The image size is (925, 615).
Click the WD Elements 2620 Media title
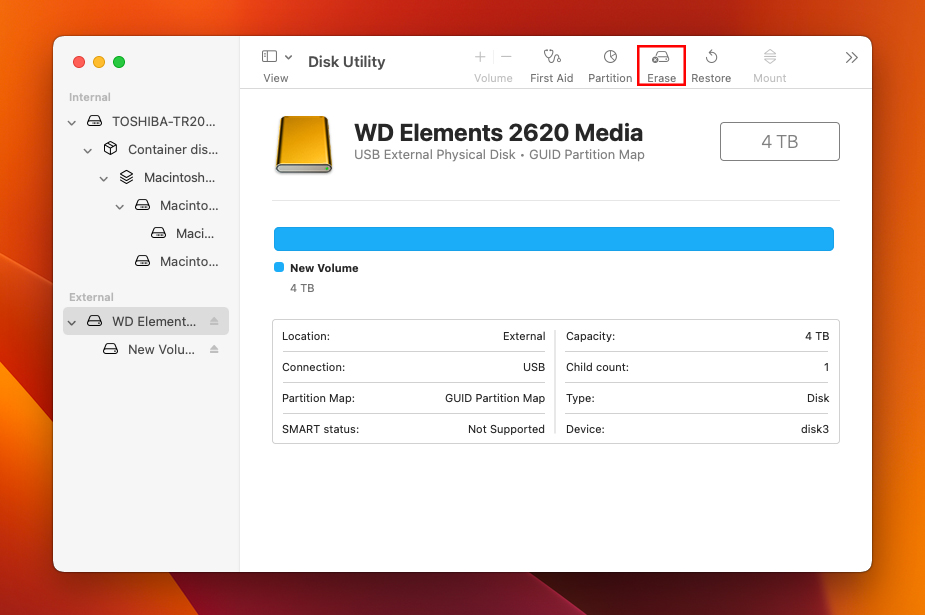click(498, 133)
